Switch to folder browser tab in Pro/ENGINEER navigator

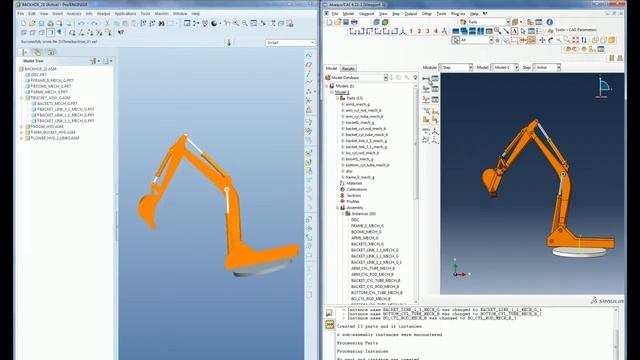(38, 52)
